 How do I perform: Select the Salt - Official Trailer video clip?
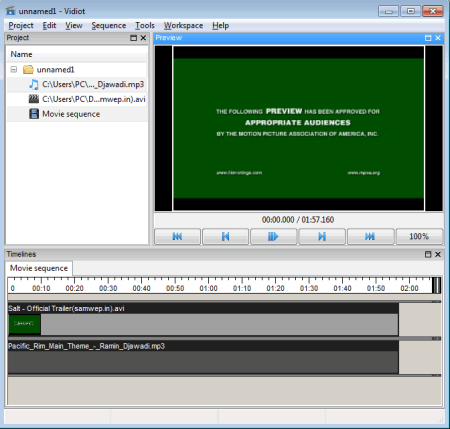coord(203,319)
